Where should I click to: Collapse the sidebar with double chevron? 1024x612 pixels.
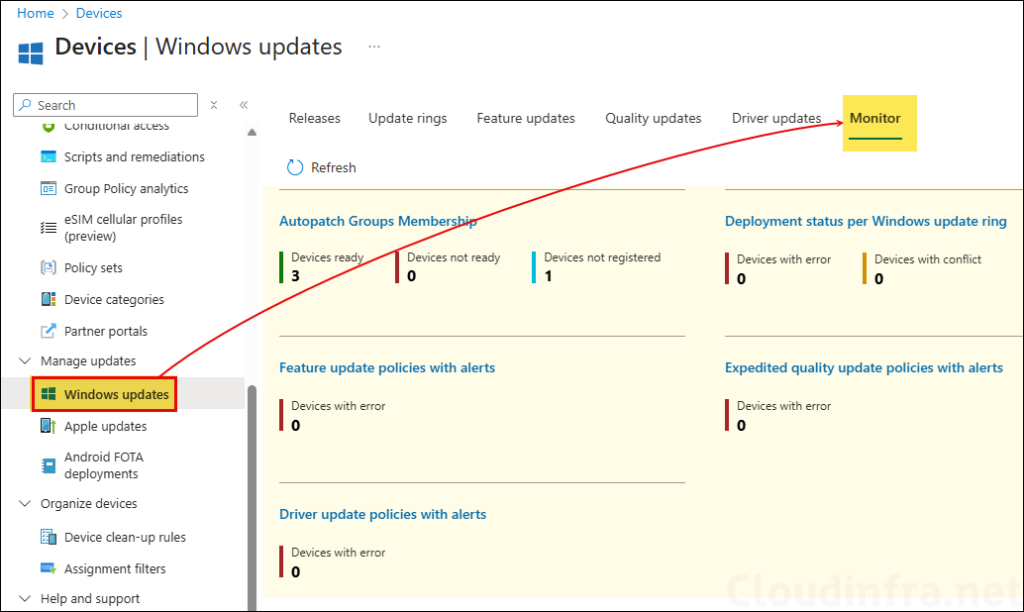point(243,105)
